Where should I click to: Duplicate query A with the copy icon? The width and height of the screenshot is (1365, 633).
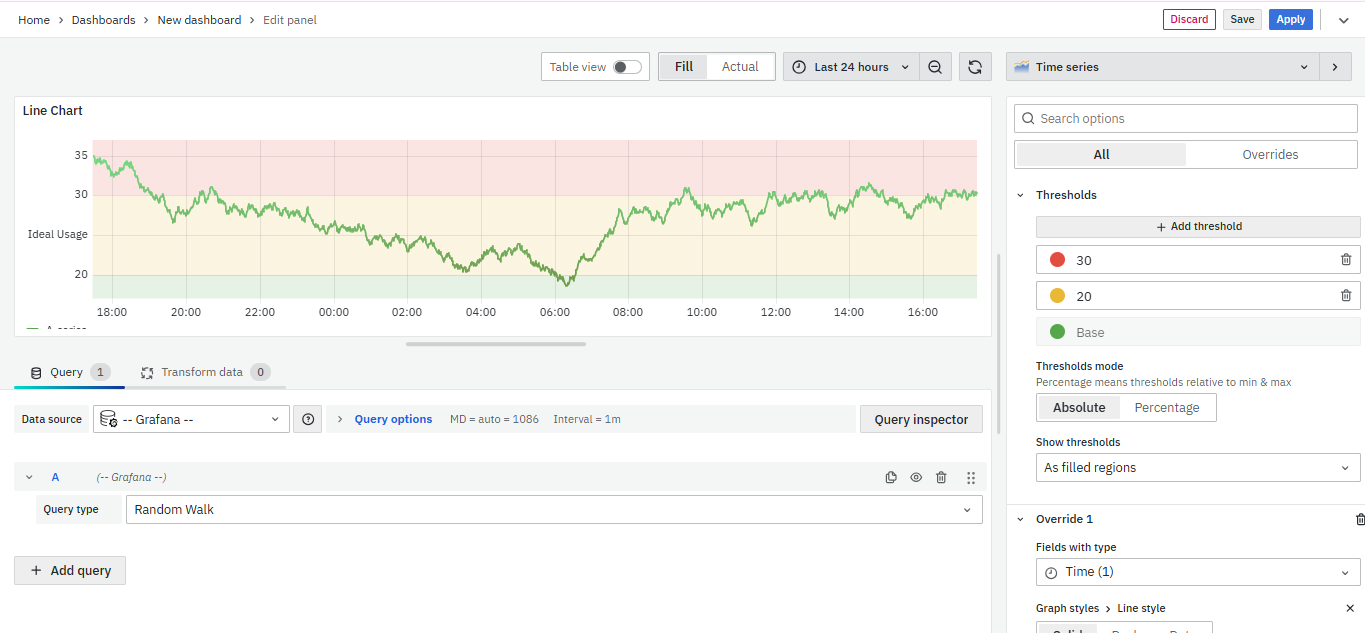click(x=891, y=478)
